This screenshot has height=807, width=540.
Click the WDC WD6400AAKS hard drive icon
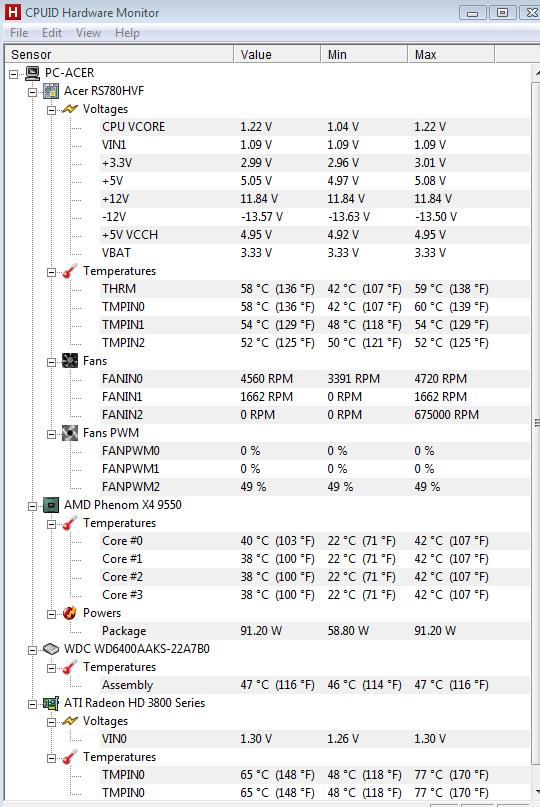coord(51,649)
